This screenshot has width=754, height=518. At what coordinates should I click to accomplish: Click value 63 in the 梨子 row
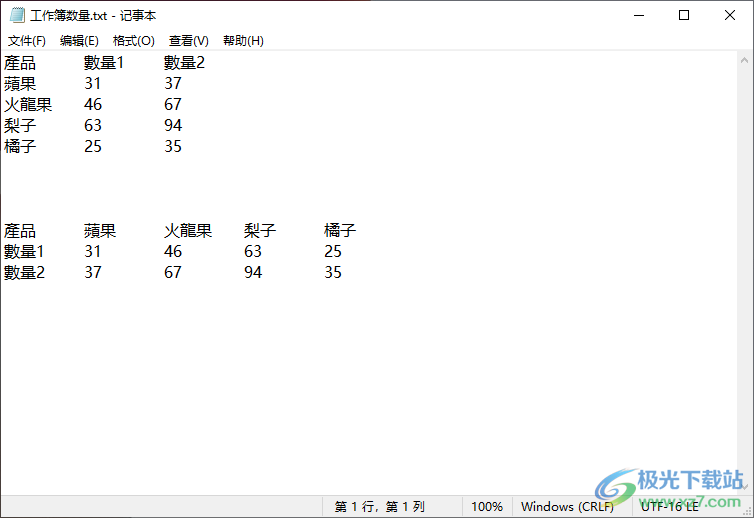point(93,126)
